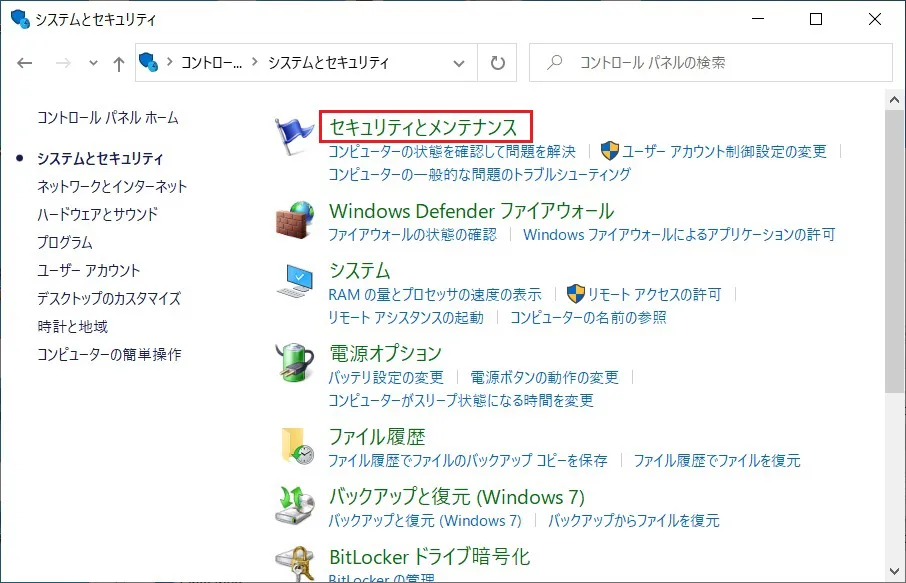Expand chevron after コントロー... breadcrumb segment

(254, 62)
